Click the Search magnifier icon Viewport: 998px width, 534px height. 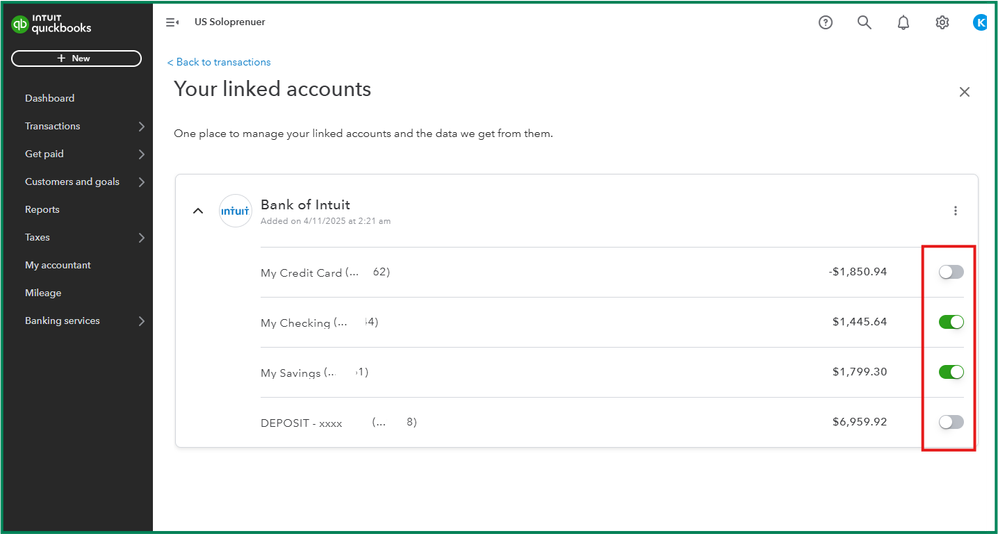coord(864,22)
